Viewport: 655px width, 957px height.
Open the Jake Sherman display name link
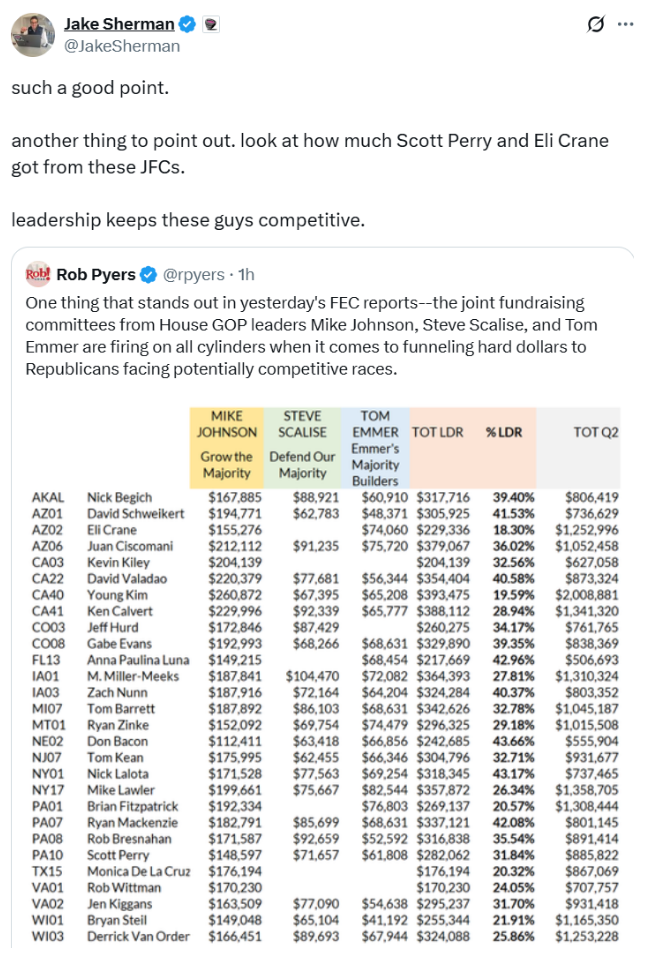pyautogui.click(x=120, y=24)
